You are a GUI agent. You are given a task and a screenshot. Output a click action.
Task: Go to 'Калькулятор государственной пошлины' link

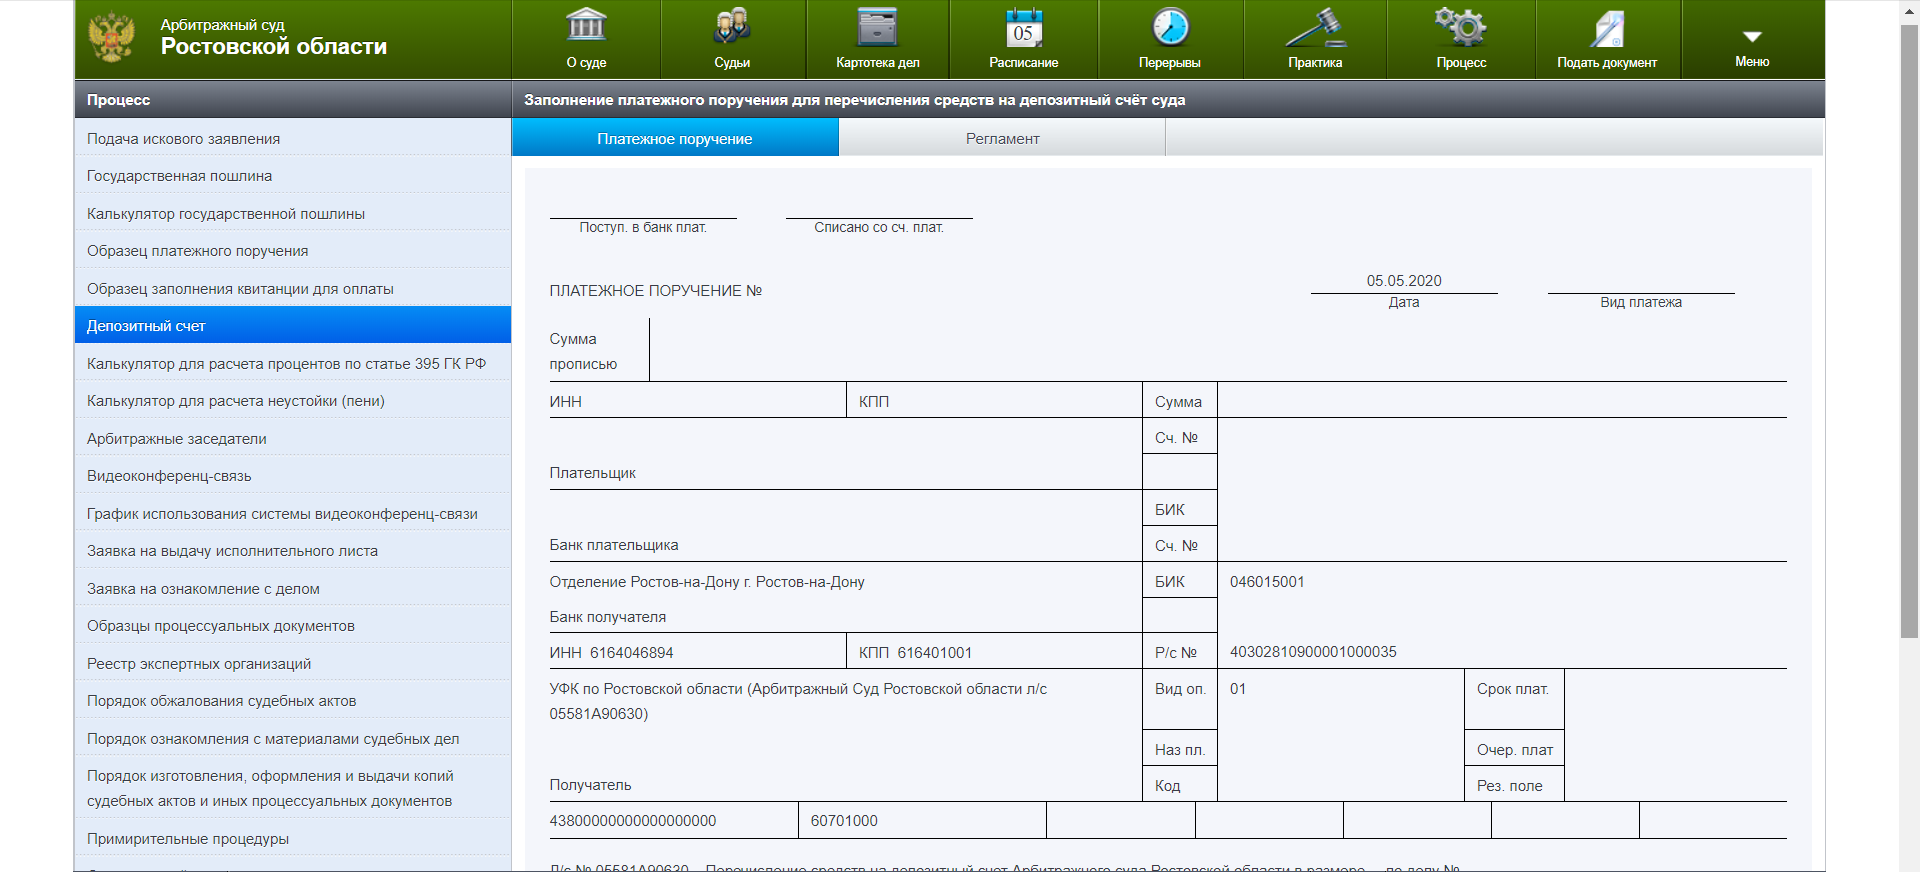(226, 214)
